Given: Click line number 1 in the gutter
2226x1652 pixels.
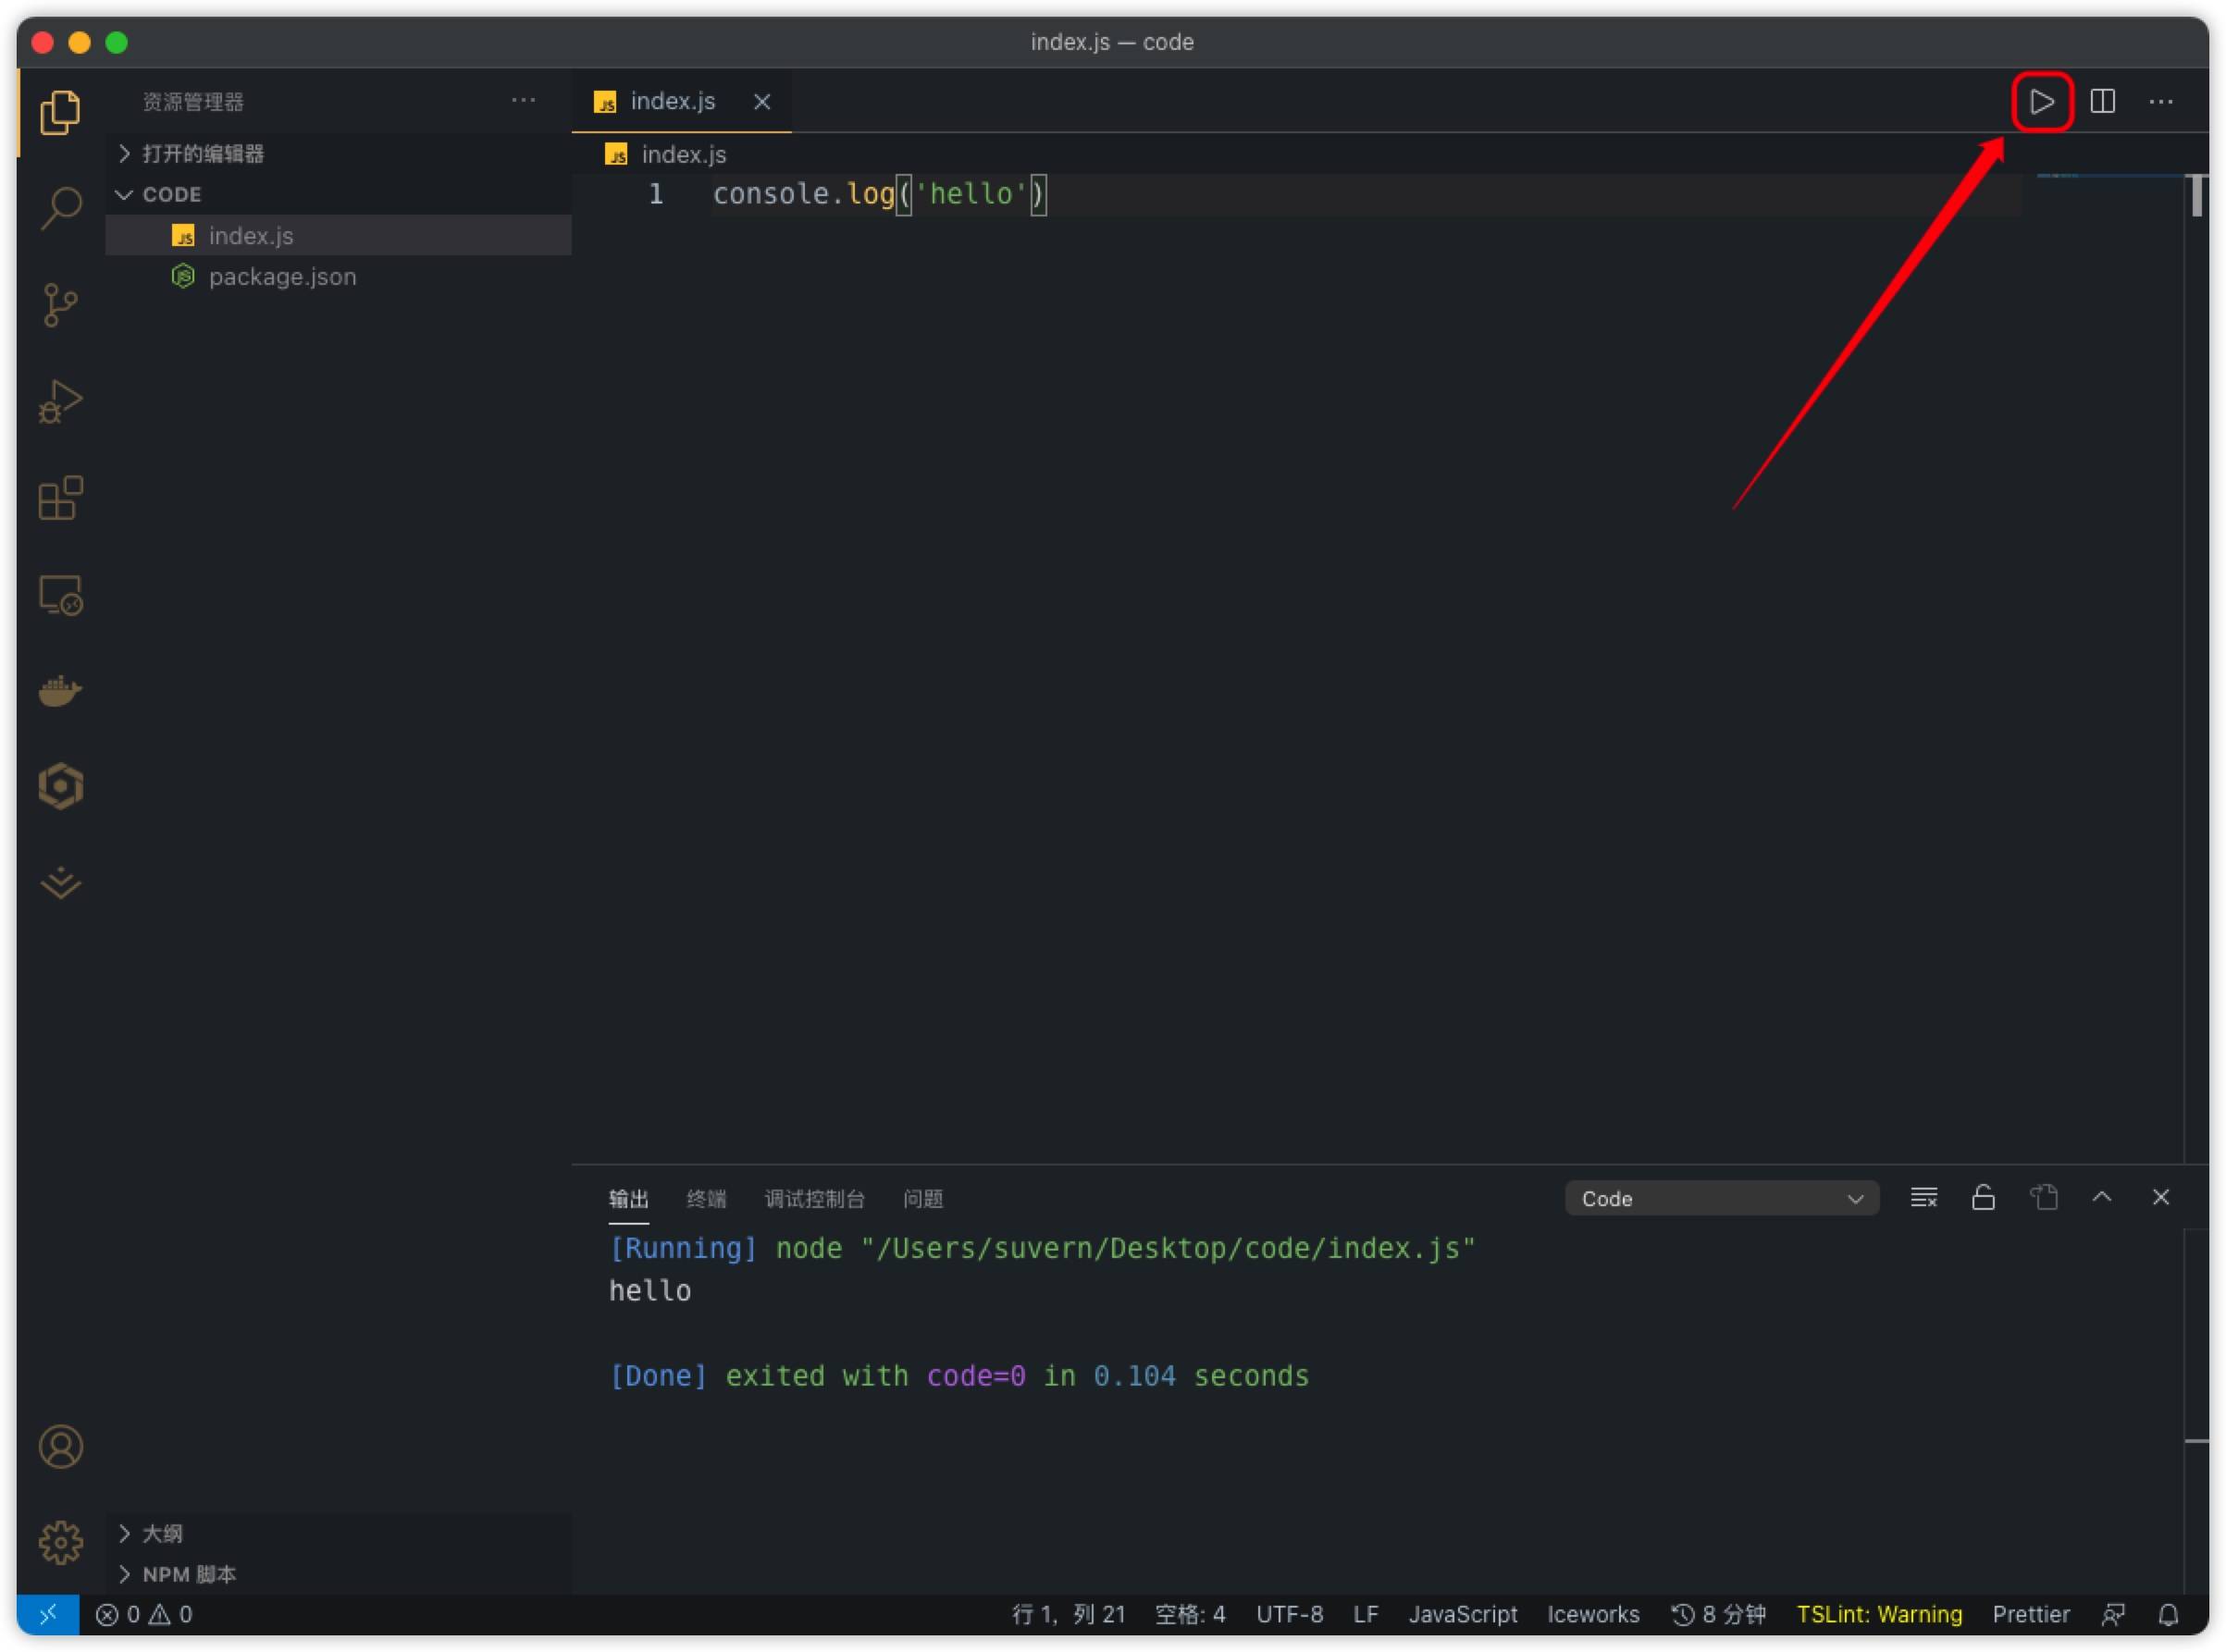Looking at the screenshot, I should click(x=656, y=194).
